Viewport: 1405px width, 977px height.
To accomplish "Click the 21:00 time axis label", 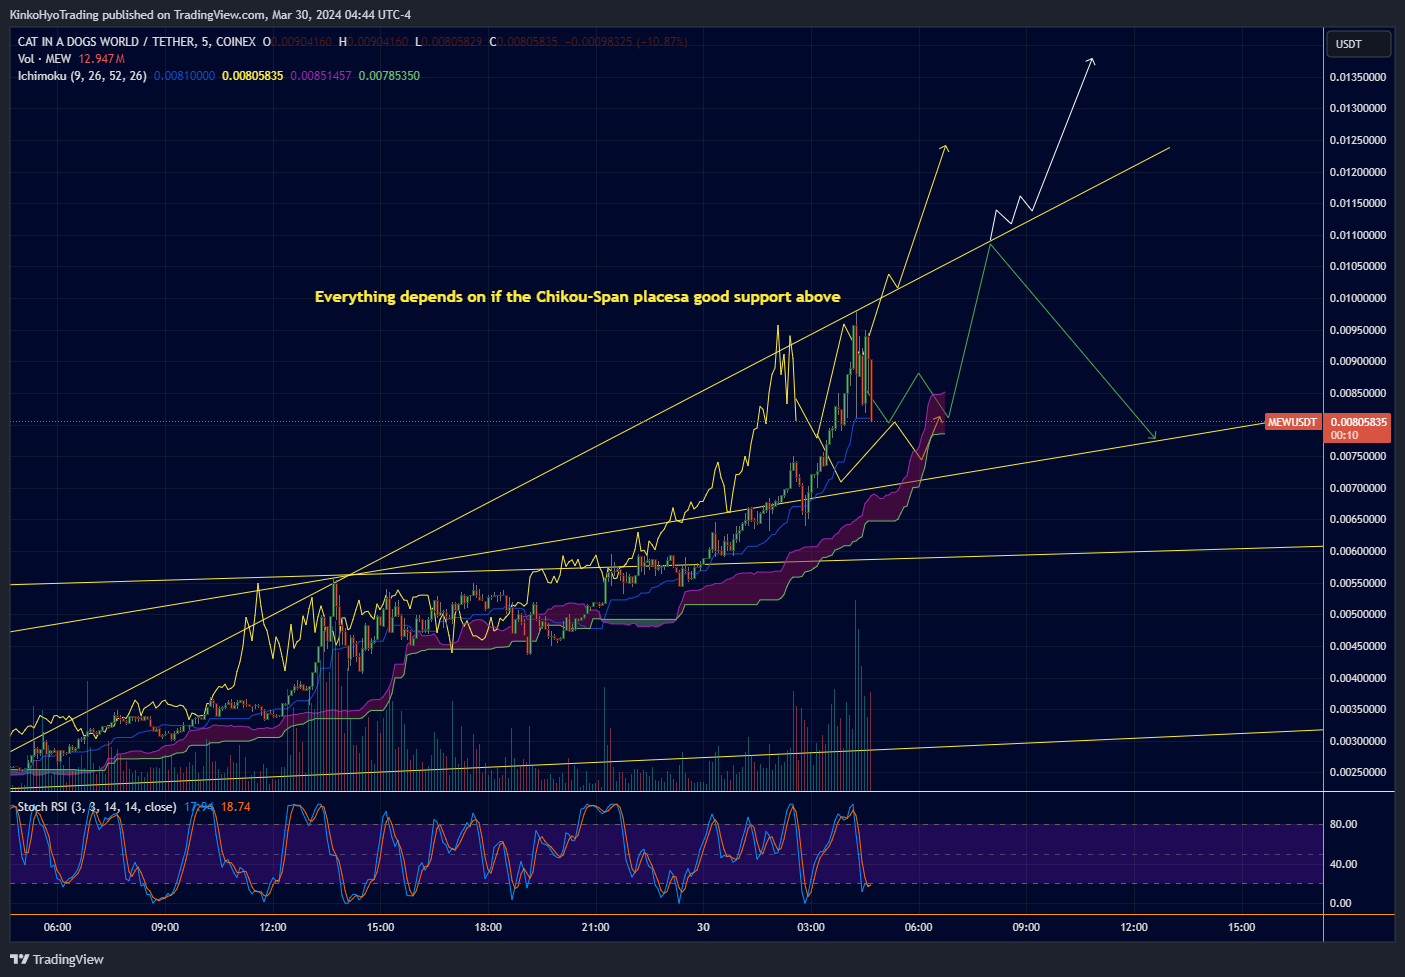I will pyautogui.click(x=595, y=927).
